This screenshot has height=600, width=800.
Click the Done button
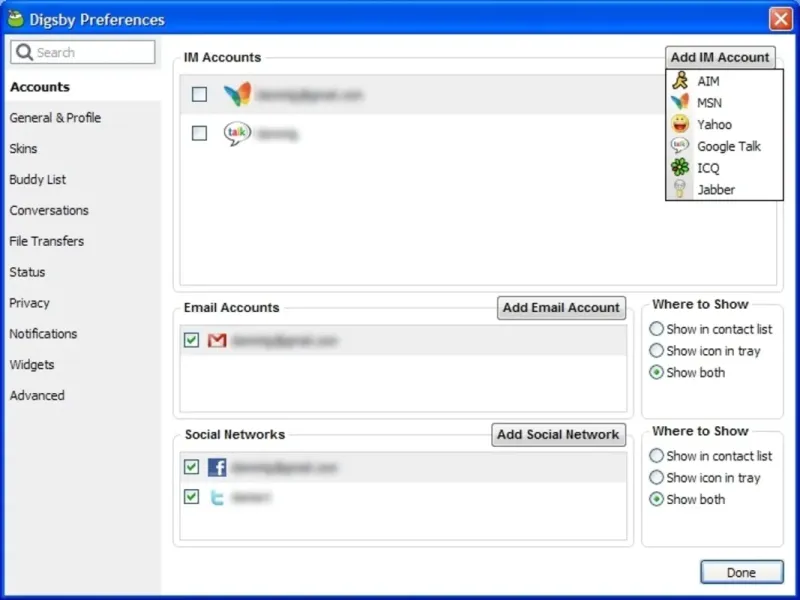pos(741,572)
